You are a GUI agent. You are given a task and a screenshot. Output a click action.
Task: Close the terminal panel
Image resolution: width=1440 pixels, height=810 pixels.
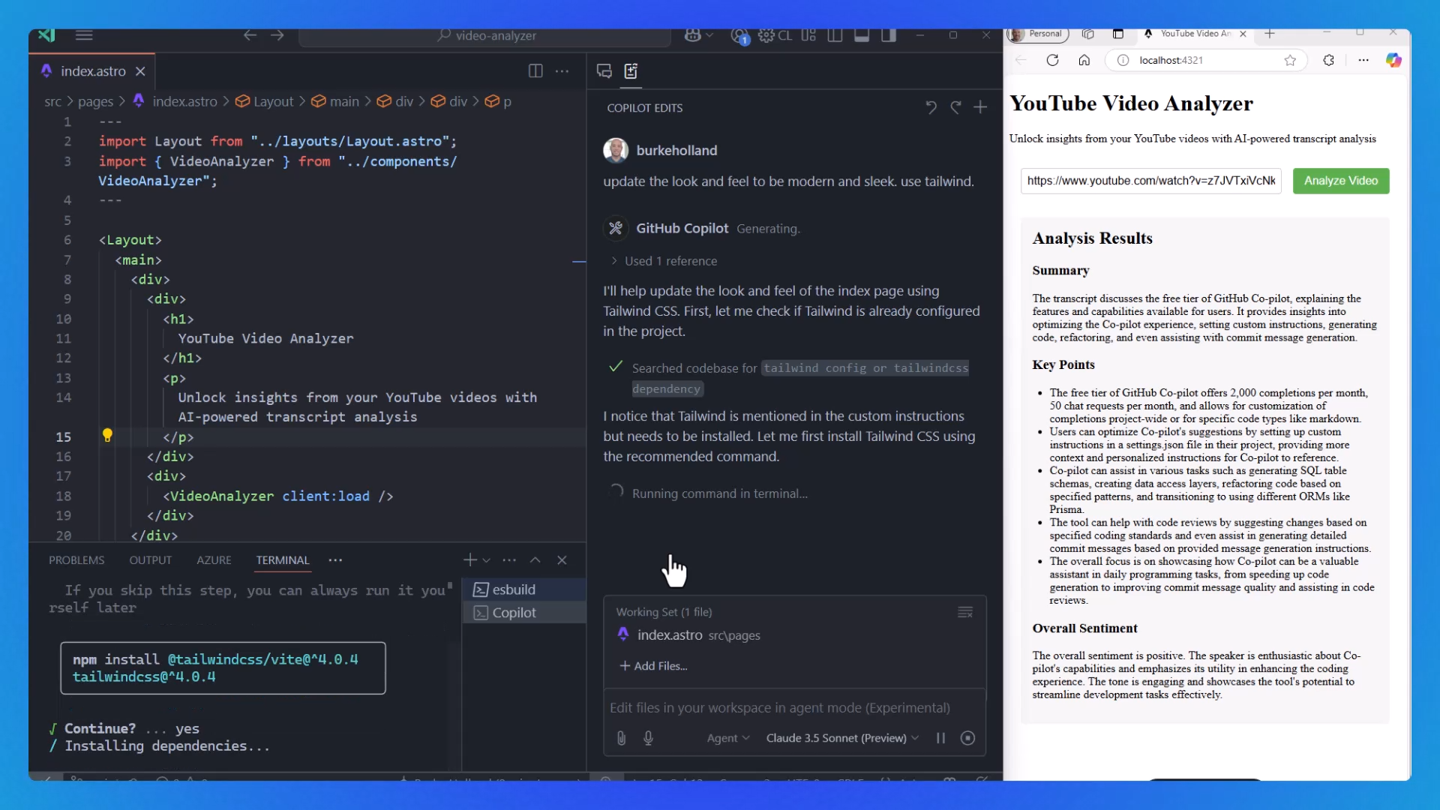click(x=562, y=560)
